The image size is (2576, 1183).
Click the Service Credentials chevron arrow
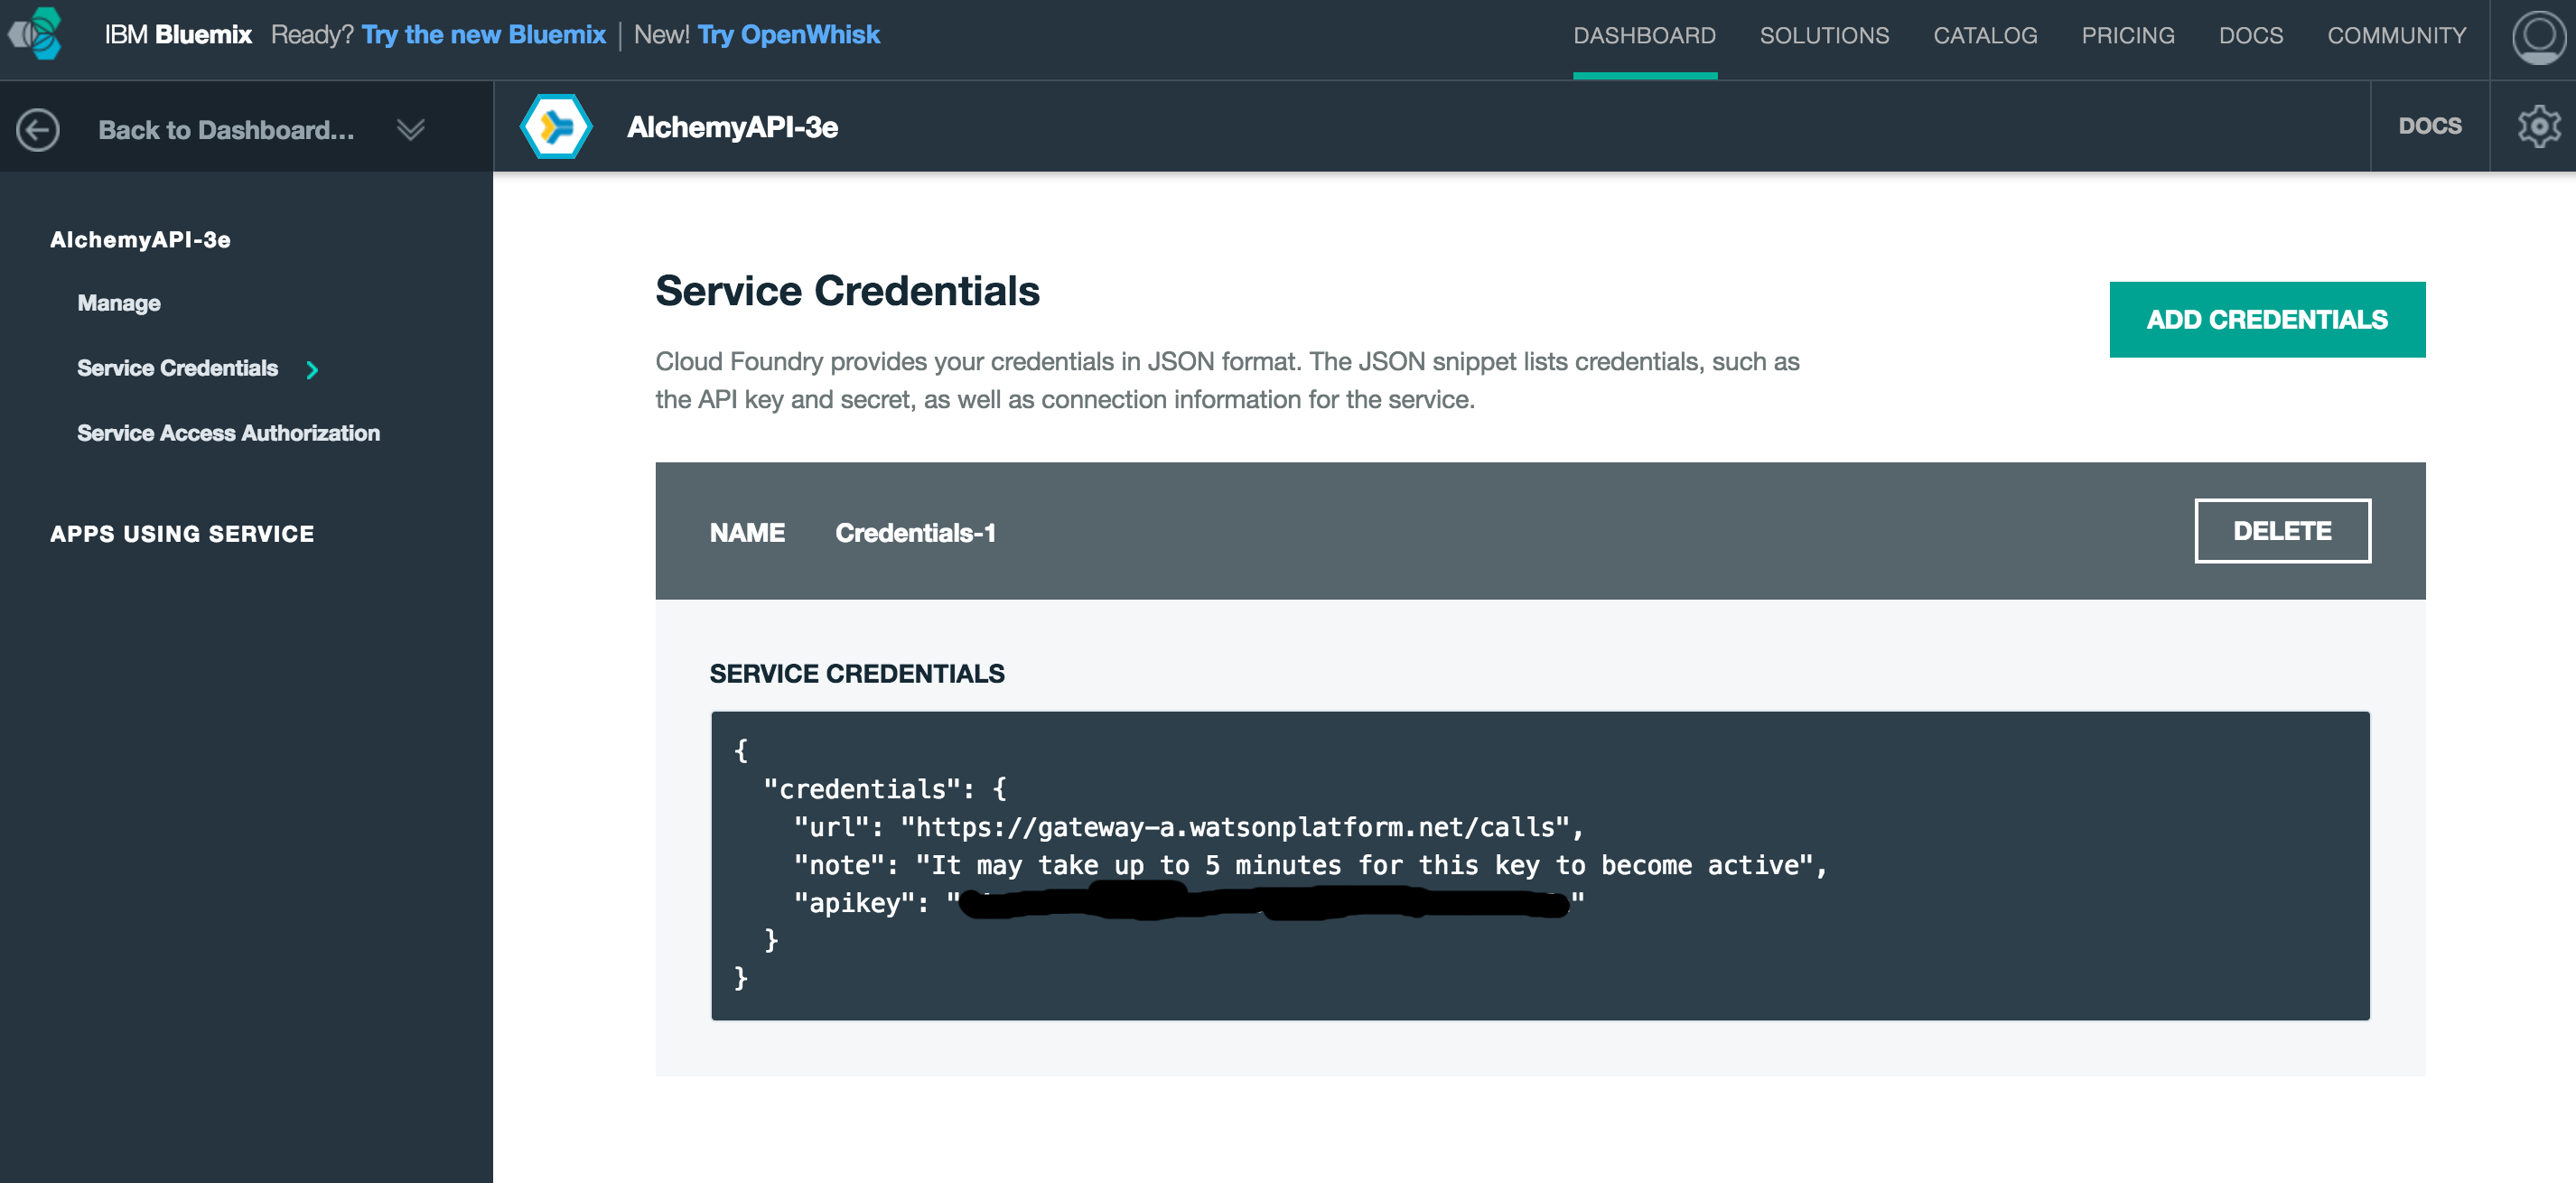(x=312, y=370)
